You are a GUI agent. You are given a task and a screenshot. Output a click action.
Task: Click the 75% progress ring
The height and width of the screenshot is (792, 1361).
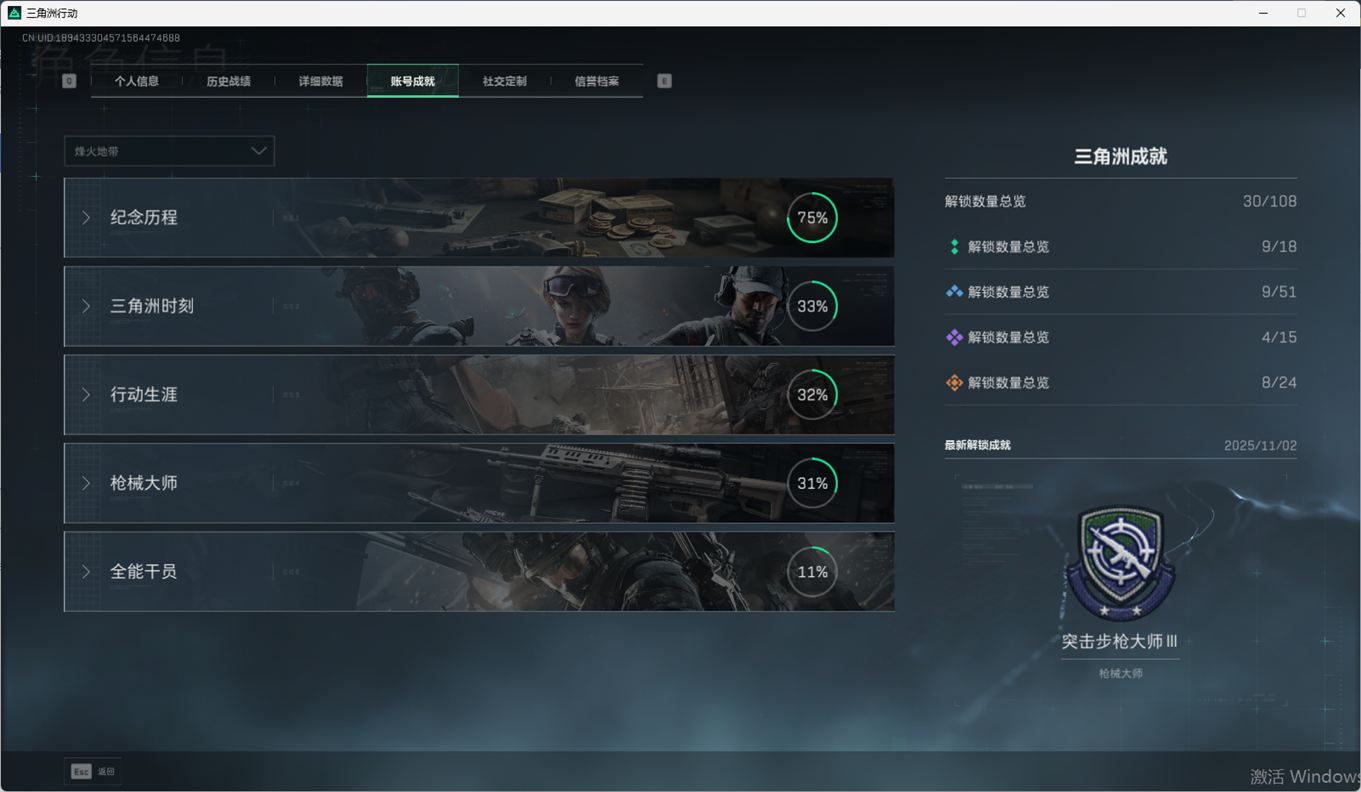tap(812, 218)
